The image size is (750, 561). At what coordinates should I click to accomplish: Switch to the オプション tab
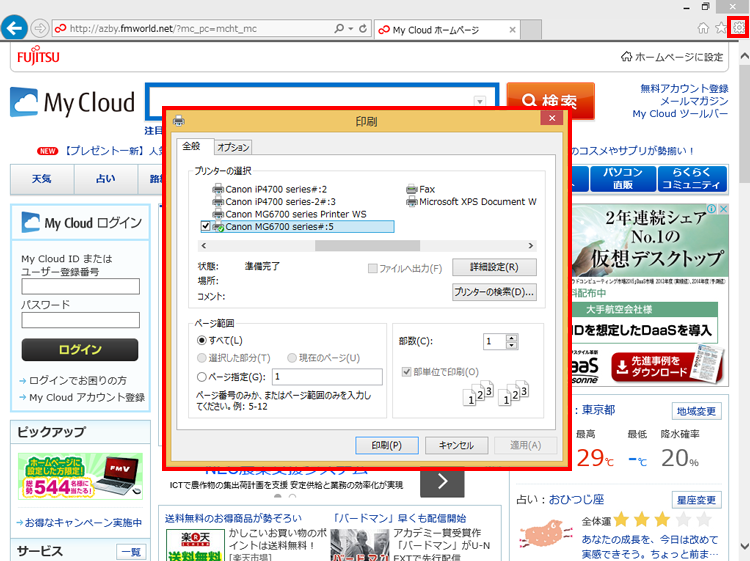[x=233, y=147]
